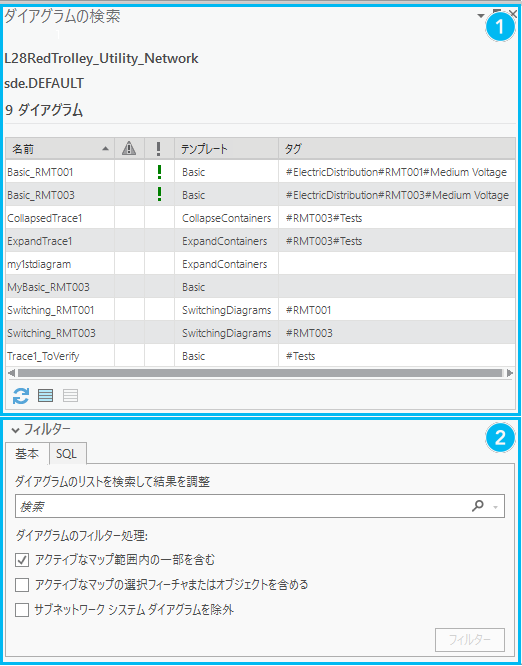522x666 pixels.
Task: Collapse the フィルター section chevron
Action: pos(16,430)
